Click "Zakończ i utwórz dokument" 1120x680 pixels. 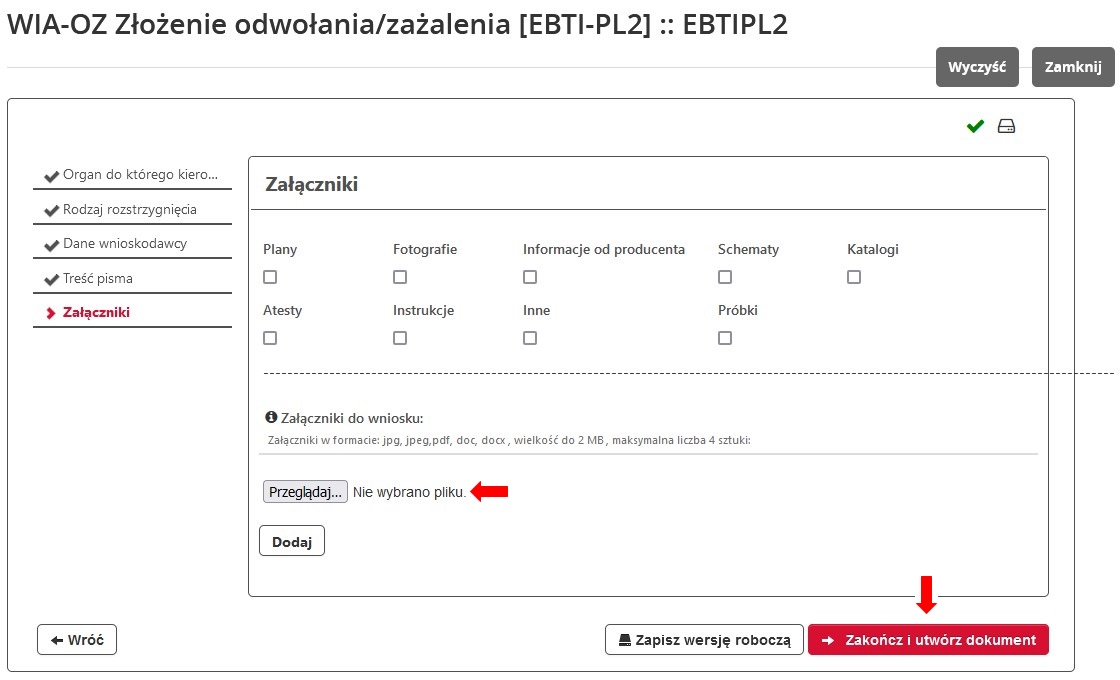(928, 639)
